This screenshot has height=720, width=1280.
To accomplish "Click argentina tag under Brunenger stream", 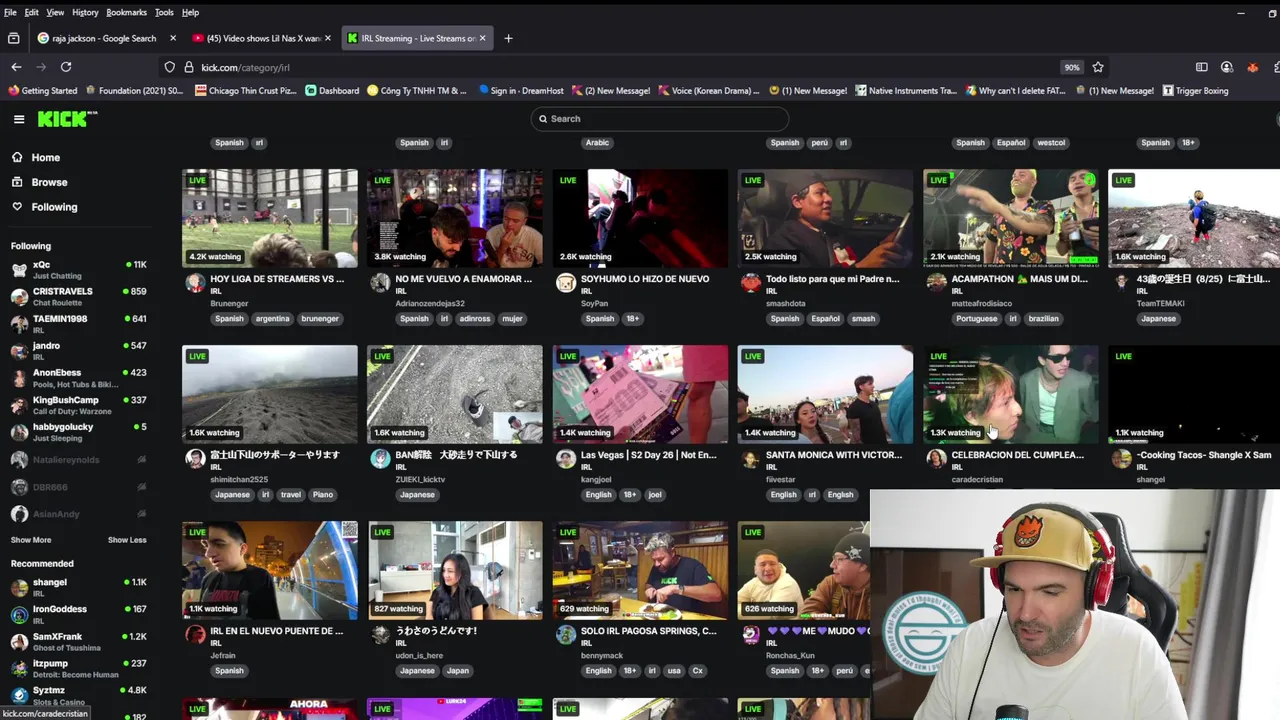I will (x=272, y=319).
